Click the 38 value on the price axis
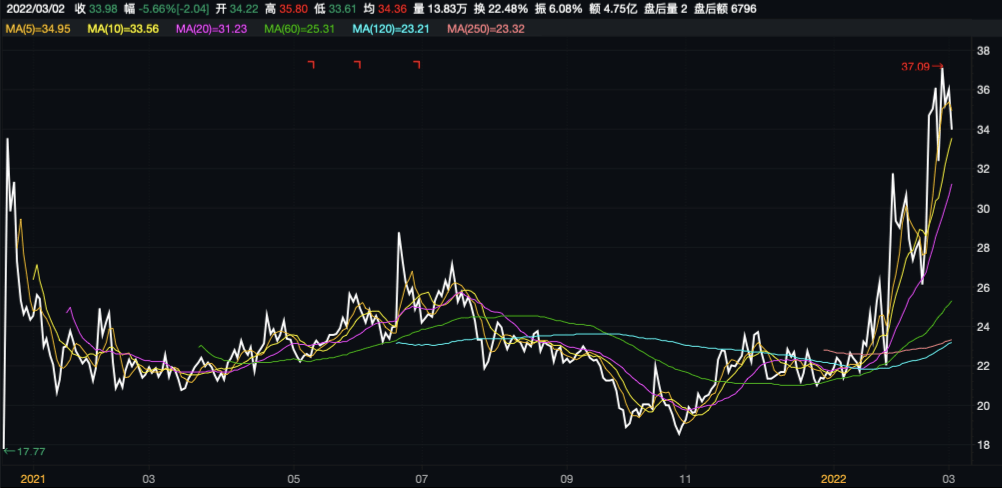The image size is (1002, 488). coord(983,50)
